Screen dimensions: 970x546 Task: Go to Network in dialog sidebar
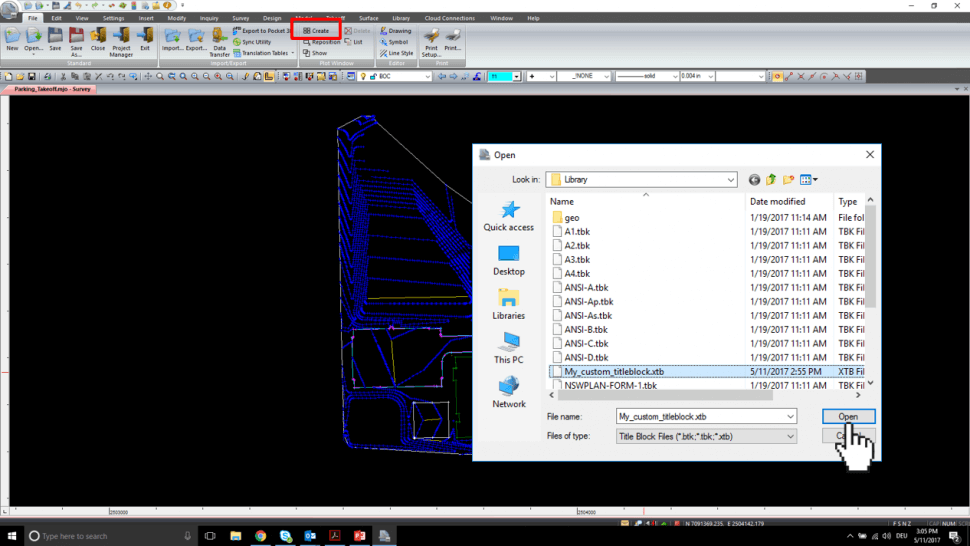point(509,393)
